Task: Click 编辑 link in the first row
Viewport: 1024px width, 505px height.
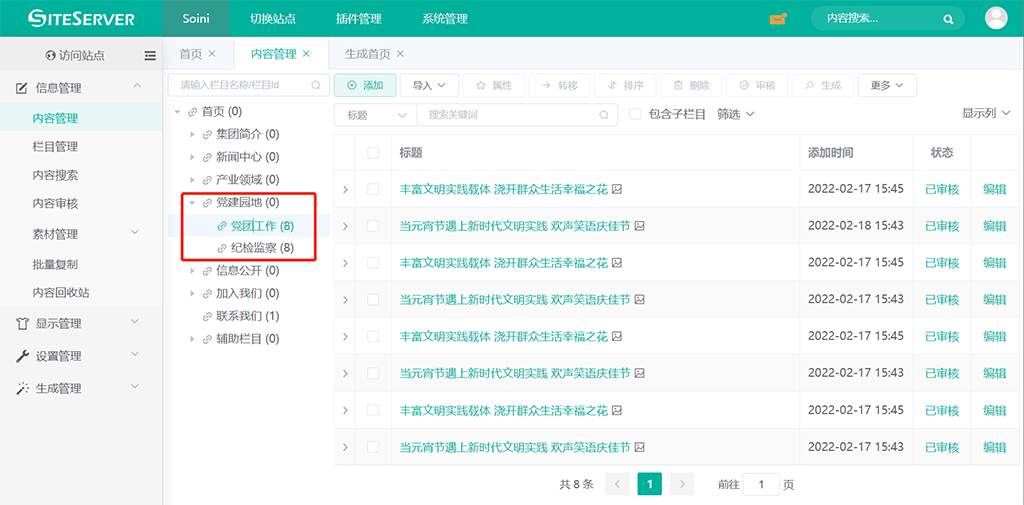Action: 994,189
